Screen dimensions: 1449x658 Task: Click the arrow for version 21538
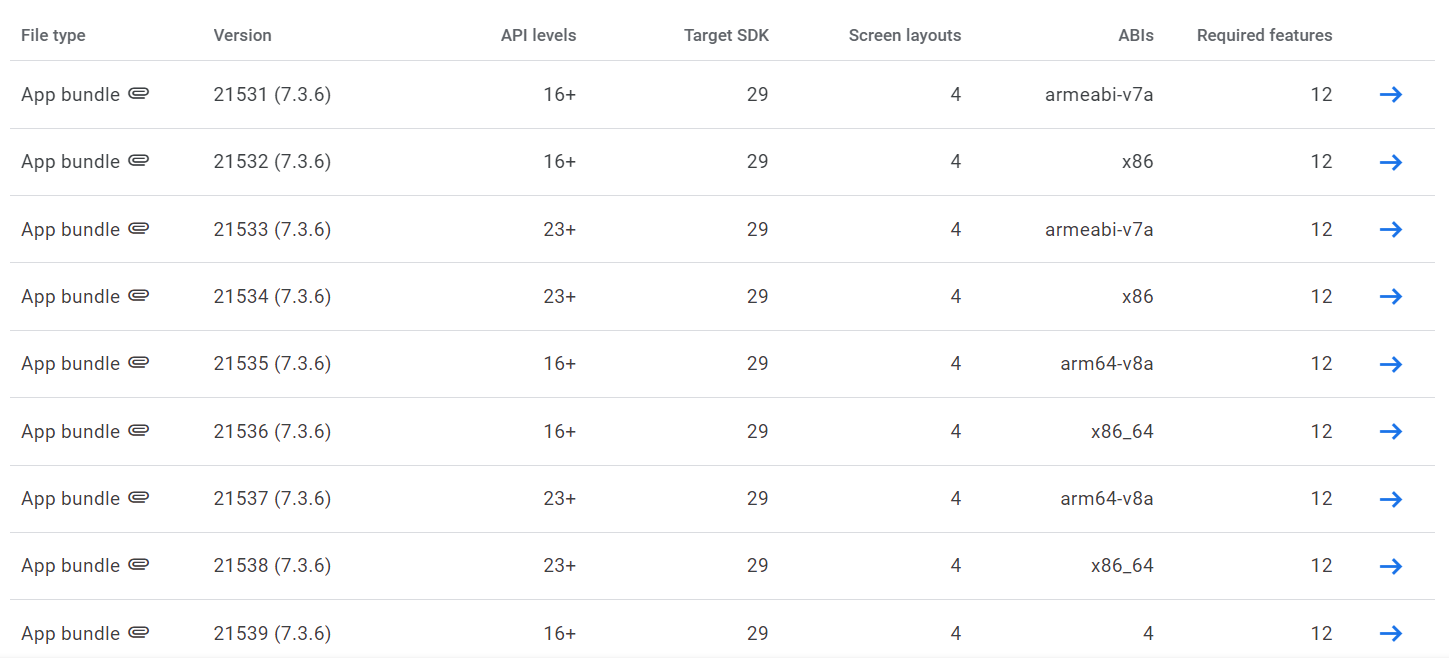pyautogui.click(x=1390, y=566)
